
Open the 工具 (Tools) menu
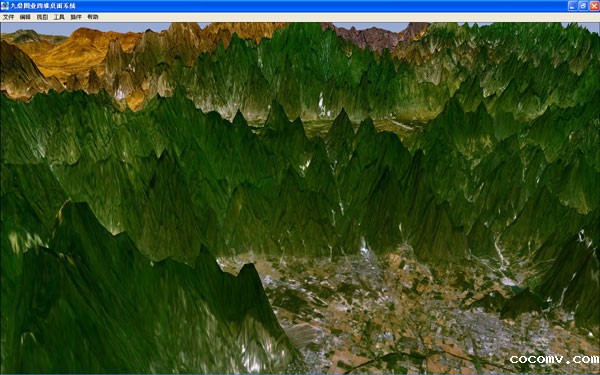click(x=59, y=17)
